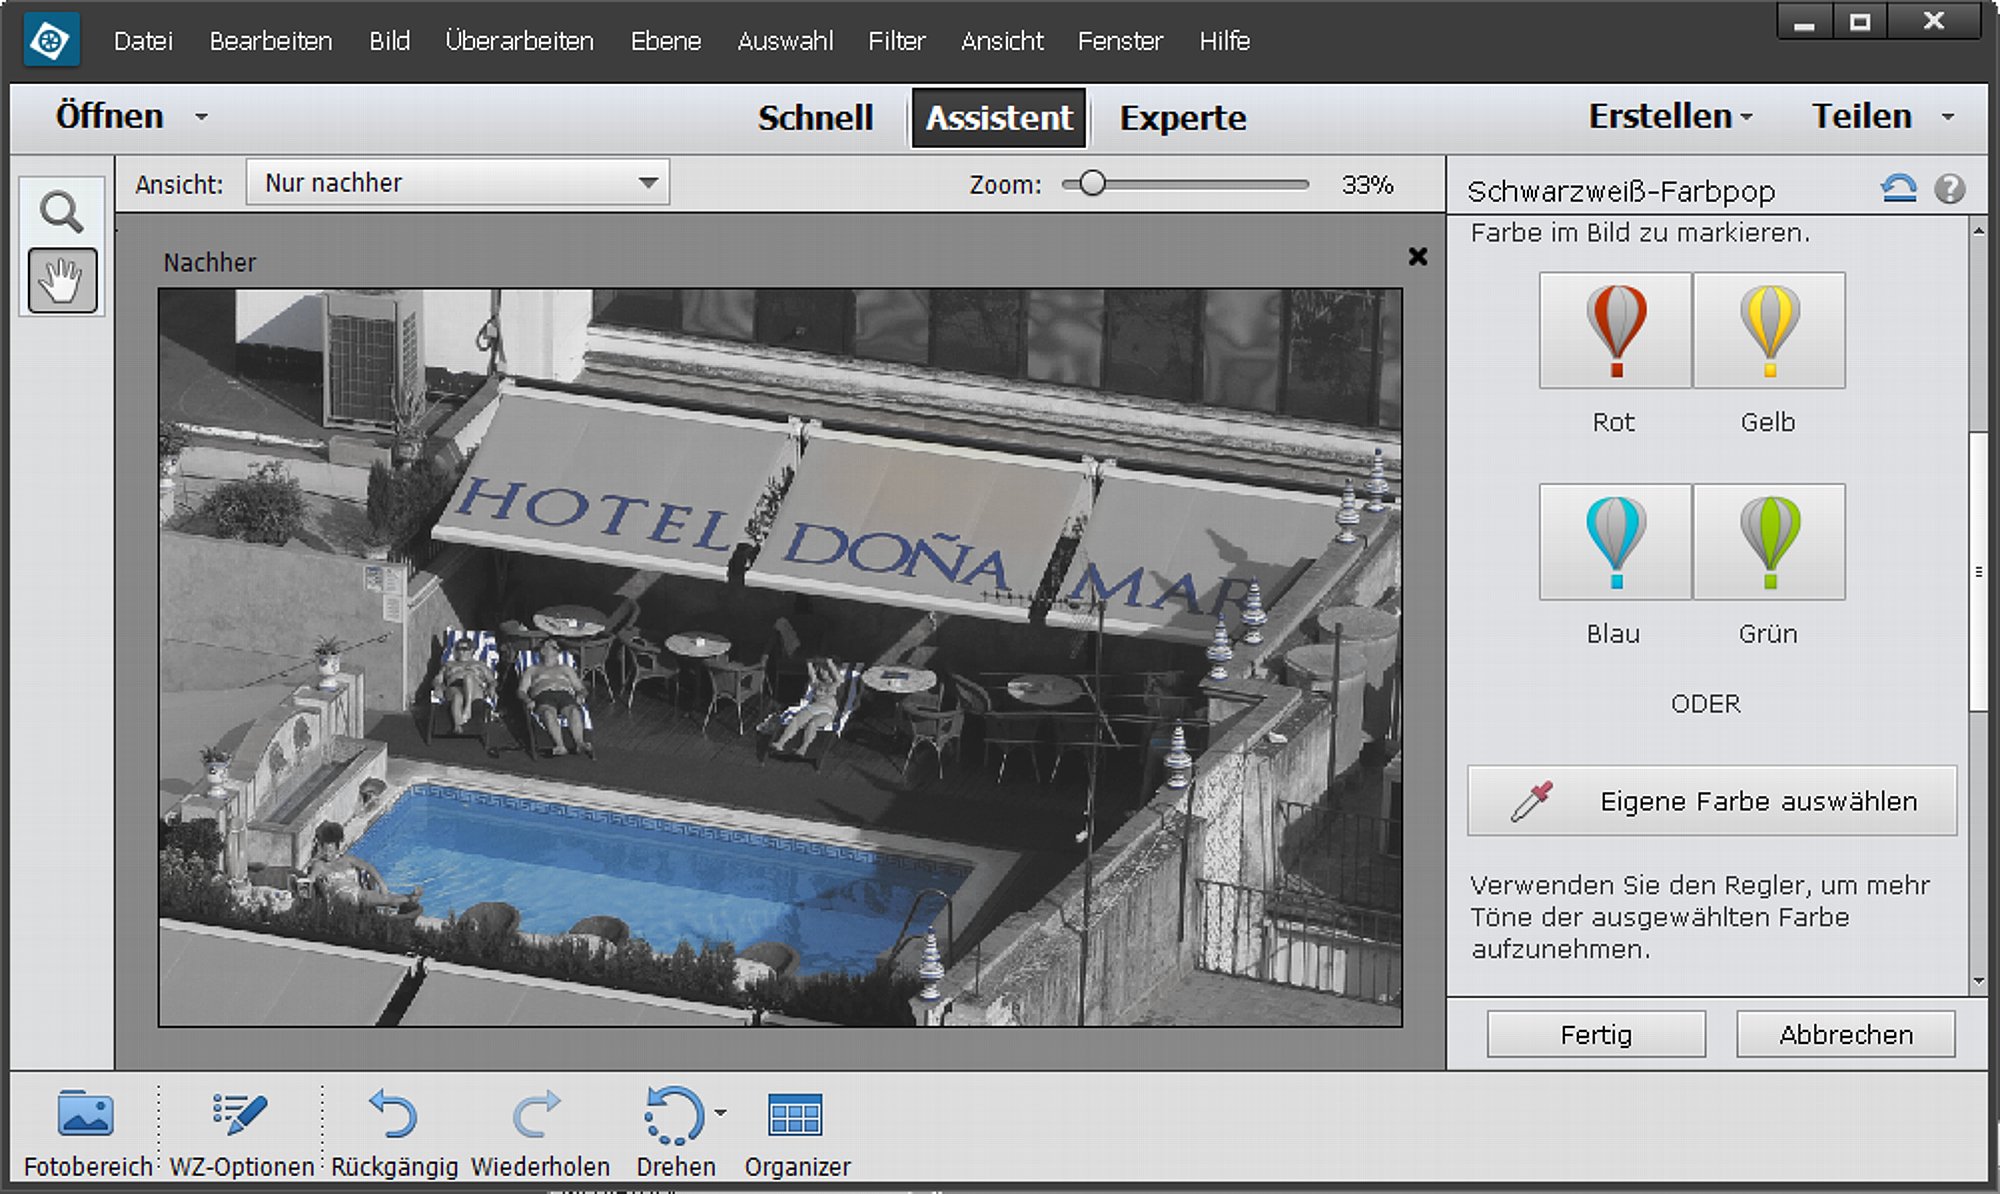Click the panel scrollbar up arrow

[x=1978, y=230]
